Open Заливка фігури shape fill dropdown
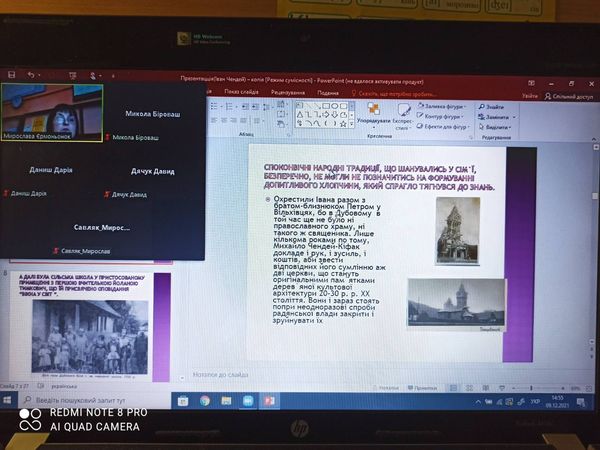The height and width of the screenshot is (450, 600). click(442, 106)
